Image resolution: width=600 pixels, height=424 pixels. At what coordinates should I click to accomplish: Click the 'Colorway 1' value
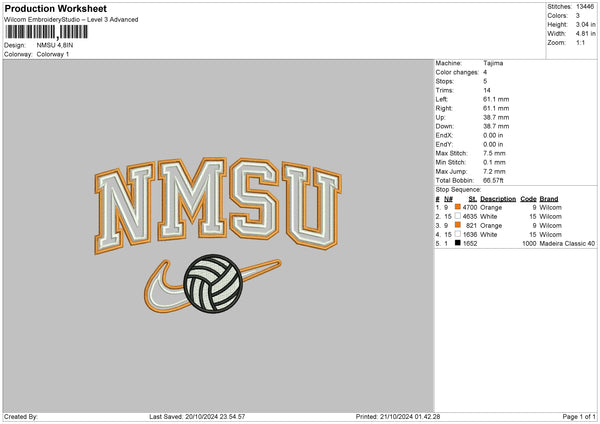(53, 54)
